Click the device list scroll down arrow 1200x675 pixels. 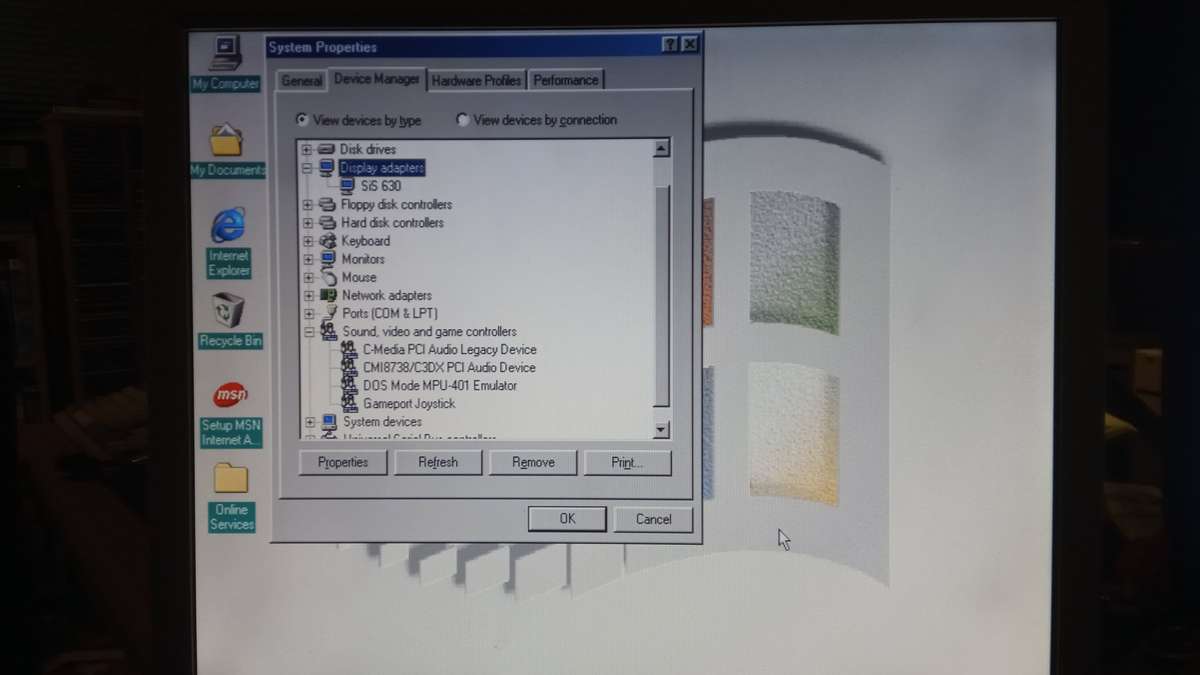(661, 429)
